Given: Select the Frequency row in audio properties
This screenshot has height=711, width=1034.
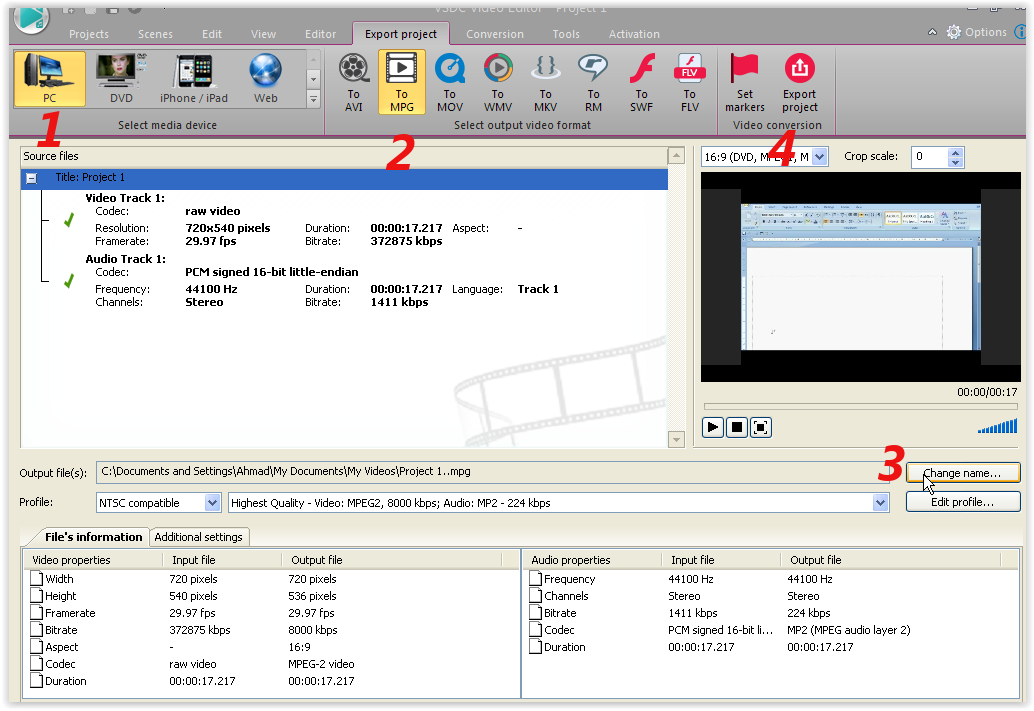Looking at the screenshot, I should (x=772, y=579).
